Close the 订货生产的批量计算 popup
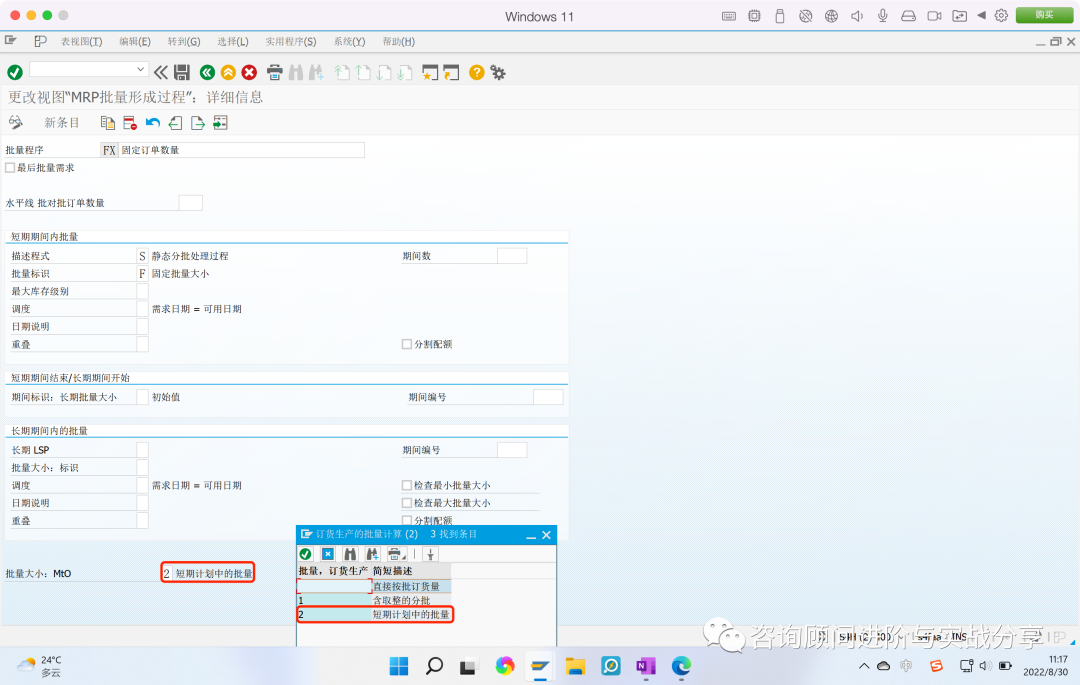Screen dimensions: 1080x685 tap(546, 535)
